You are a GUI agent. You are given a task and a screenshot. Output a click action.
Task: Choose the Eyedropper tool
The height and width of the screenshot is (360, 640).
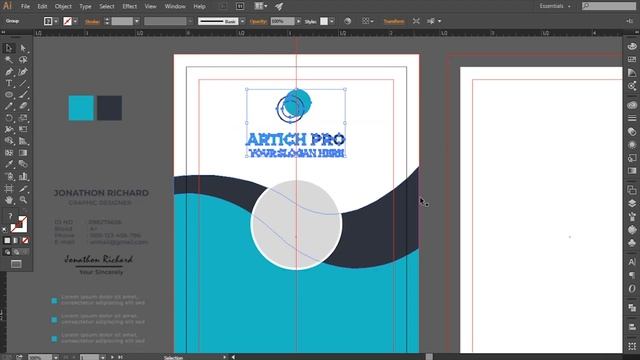tap(9, 164)
